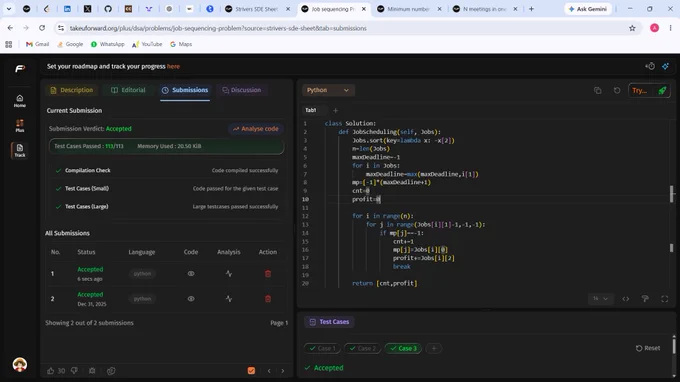Viewport: 680px width, 382px height.
Task: Click the Ask Gemini button
Action: pyautogui.click(x=588, y=9)
